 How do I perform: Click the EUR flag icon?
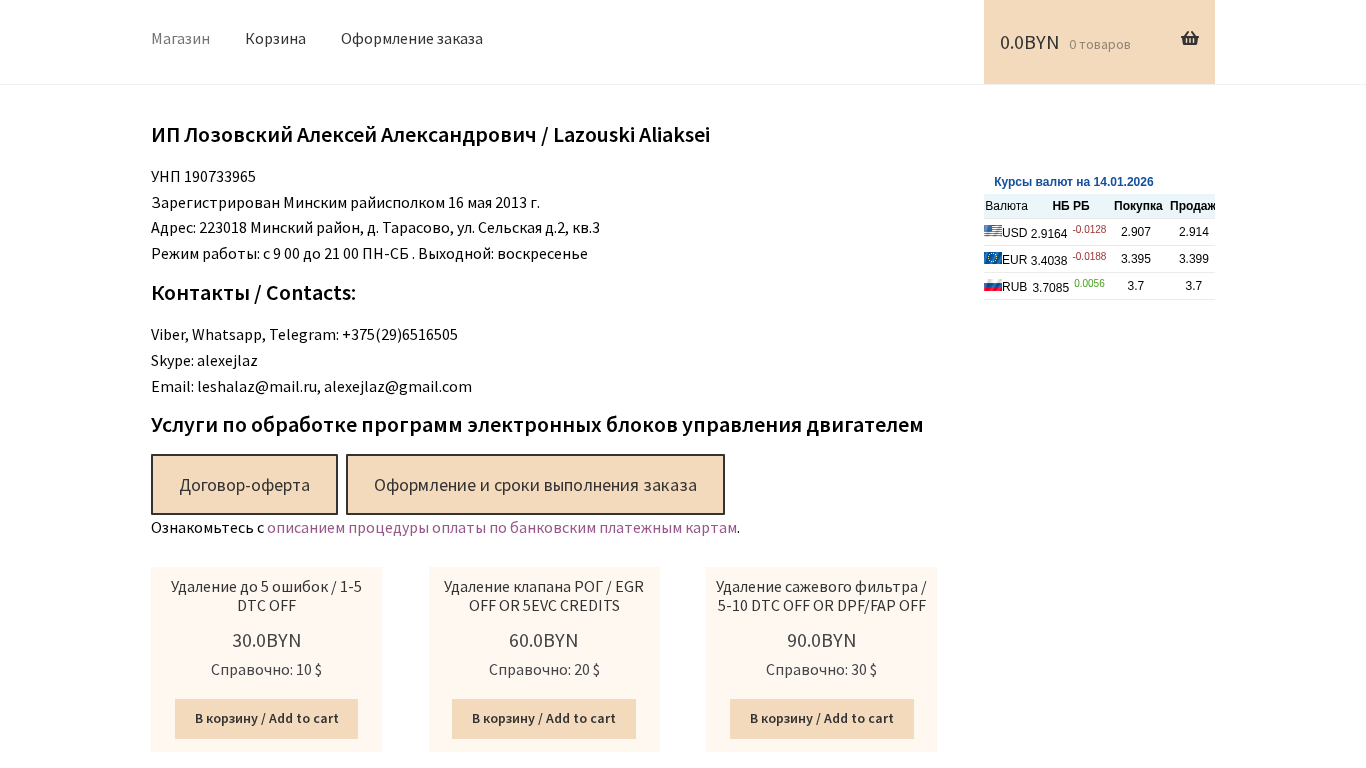(x=992, y=258)
